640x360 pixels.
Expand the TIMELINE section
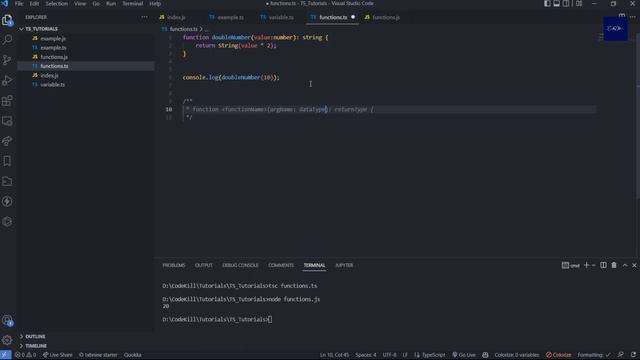pos(36,346)
